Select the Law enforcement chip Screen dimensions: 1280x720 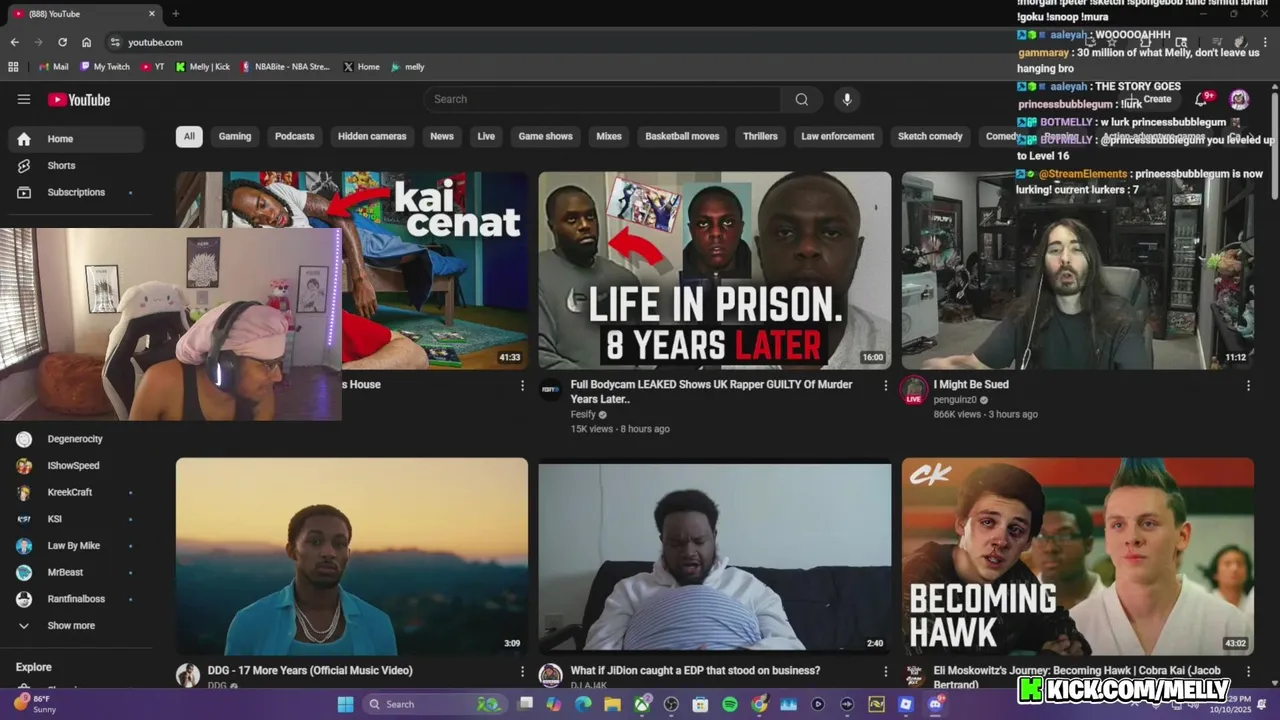coord(838,136)
